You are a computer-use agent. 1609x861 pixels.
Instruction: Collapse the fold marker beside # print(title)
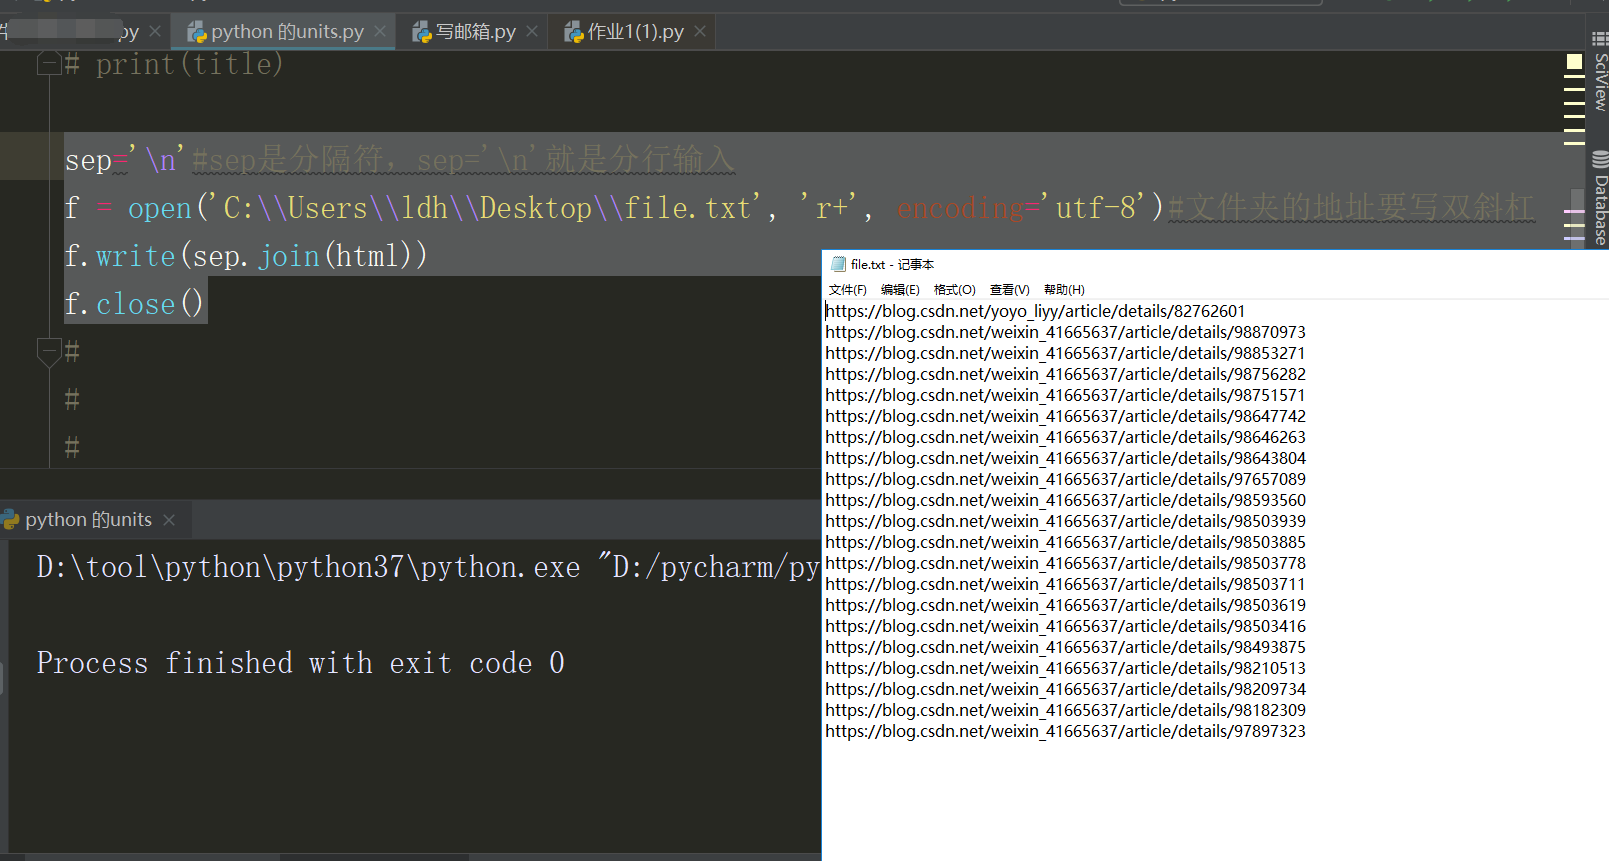pyautogui.click(x=48, y=65)
